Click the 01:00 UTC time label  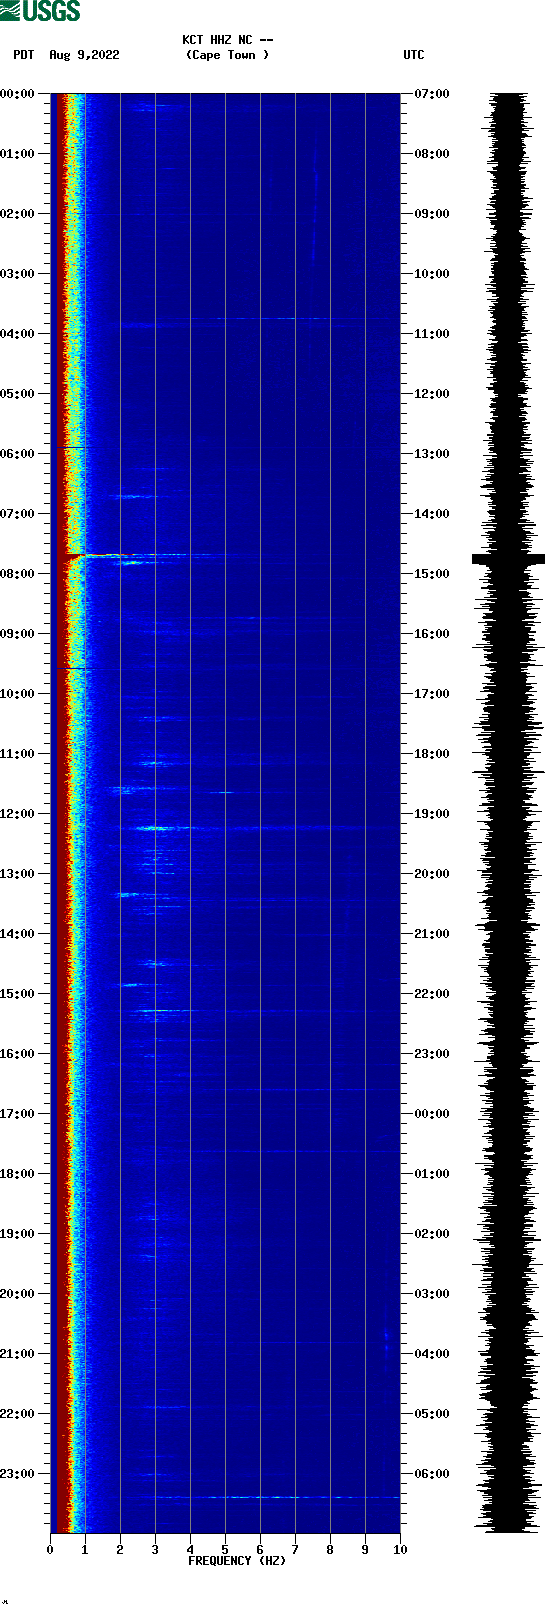pos(431,1174)
